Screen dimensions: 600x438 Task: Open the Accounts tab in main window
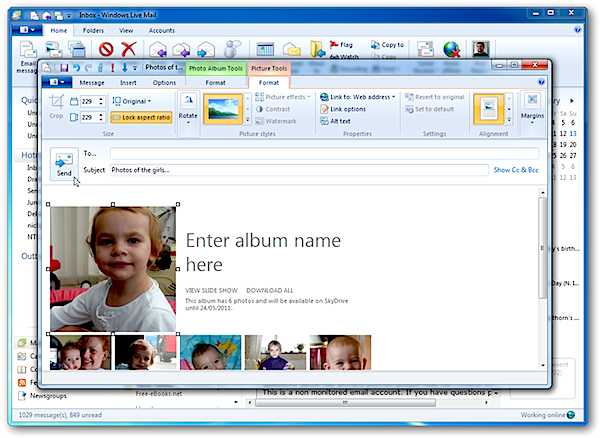(161, 31)
